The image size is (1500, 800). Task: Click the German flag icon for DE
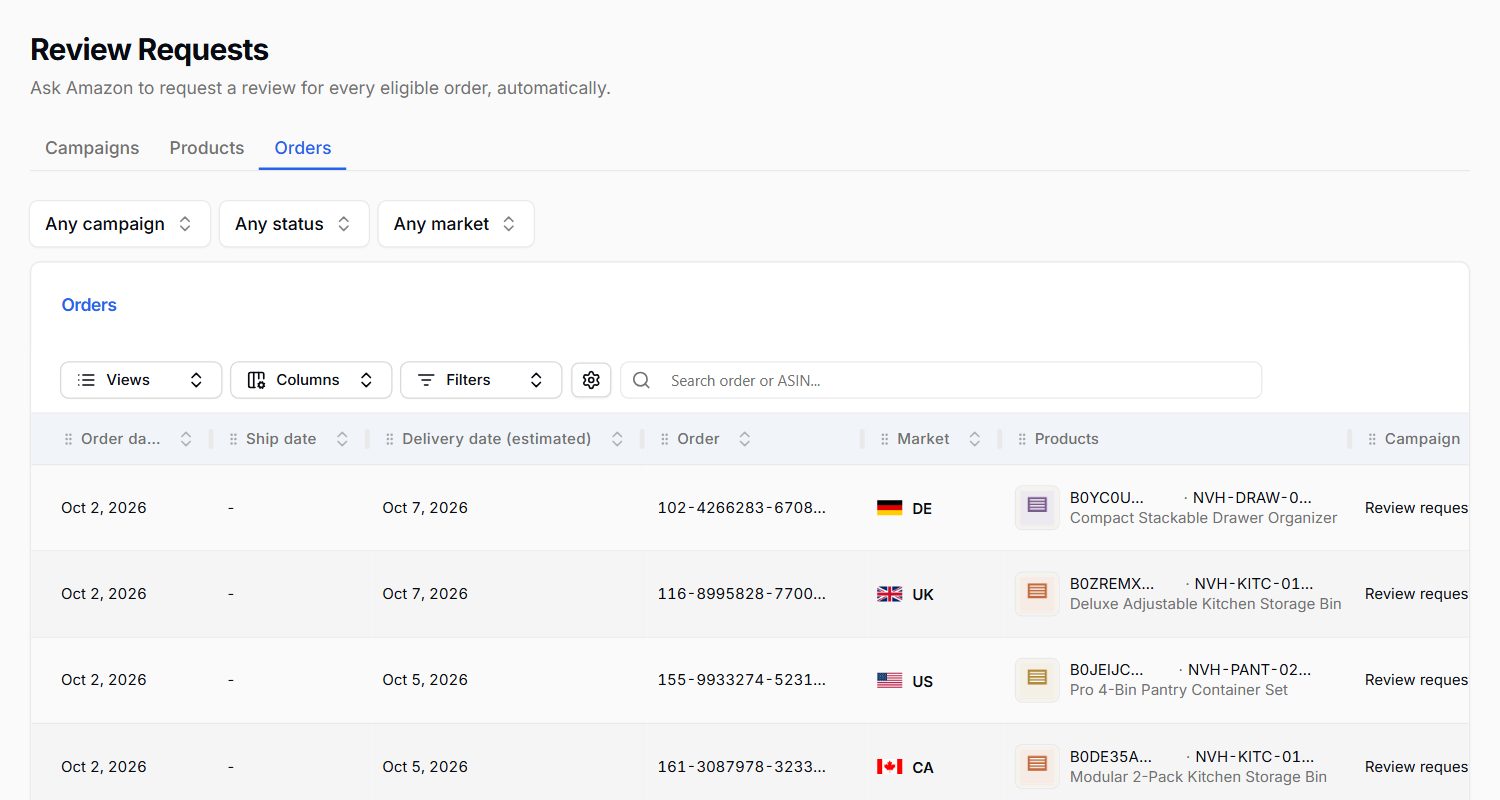click(889, 508)
